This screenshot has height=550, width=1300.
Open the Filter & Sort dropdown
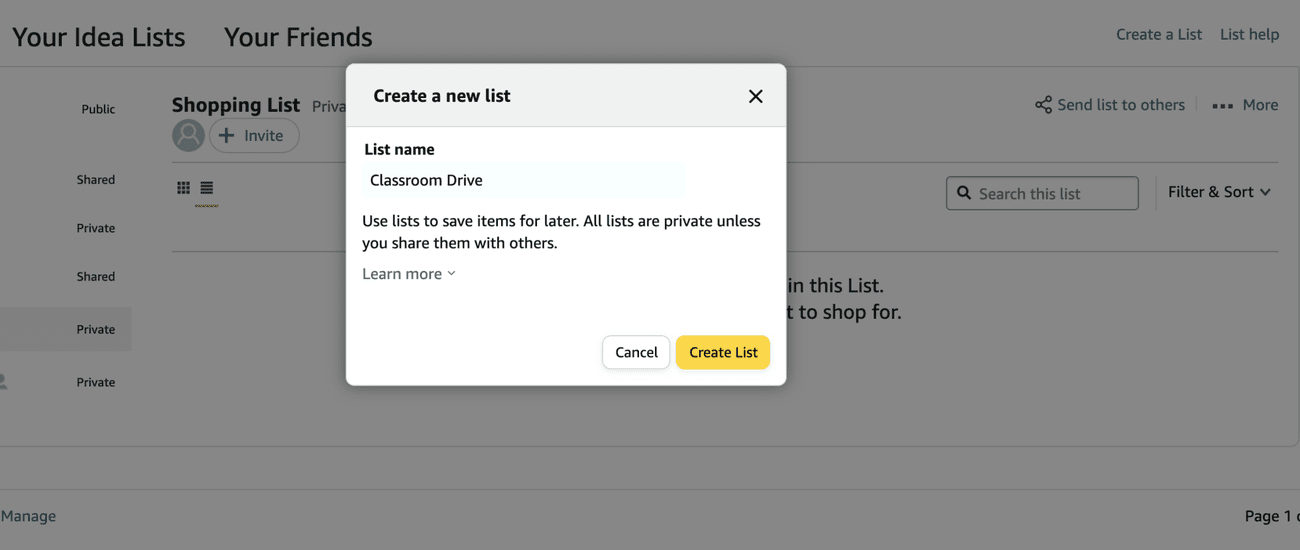coord(1219,192)
